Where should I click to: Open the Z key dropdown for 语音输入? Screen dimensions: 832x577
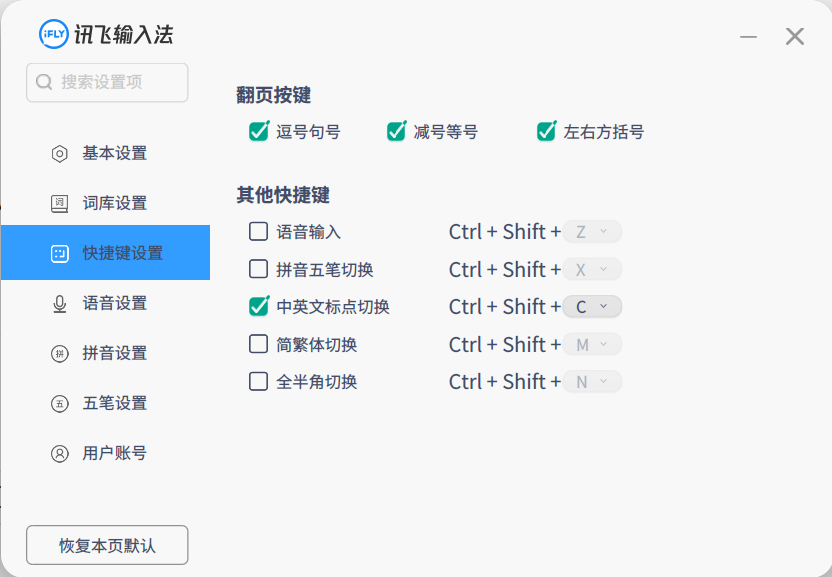(592, 232)
